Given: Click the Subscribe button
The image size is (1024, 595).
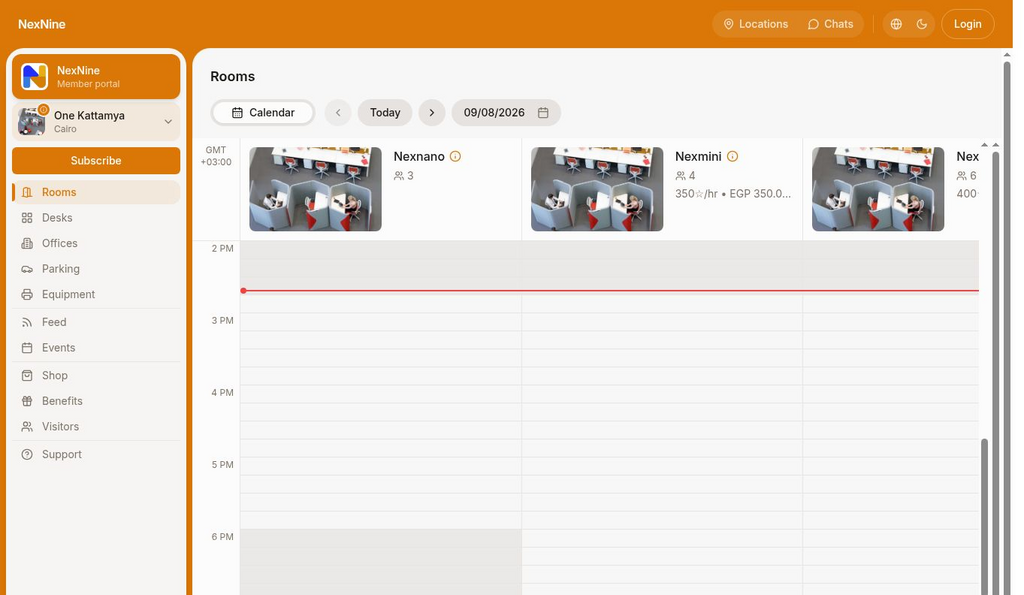Looking at the screenshot, I should tap(96, 161).
